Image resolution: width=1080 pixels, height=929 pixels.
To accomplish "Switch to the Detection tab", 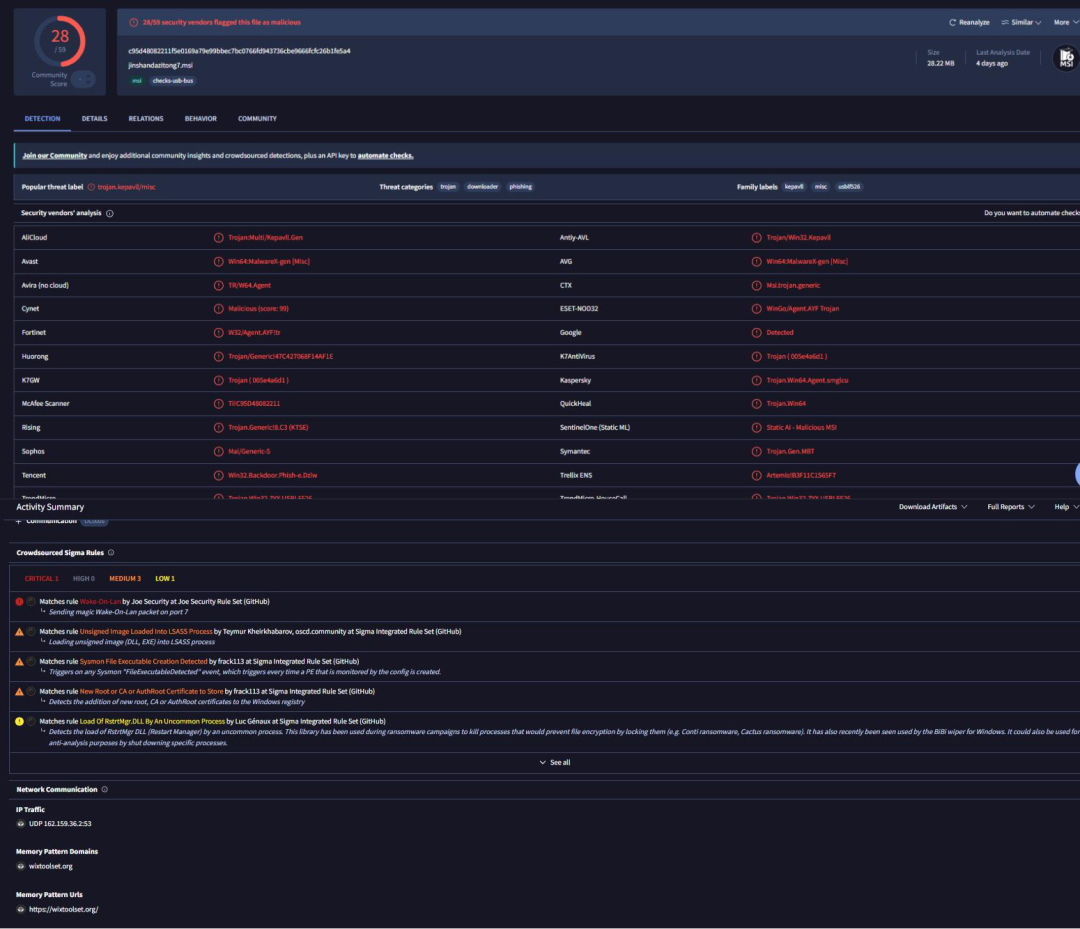I will (42, 119).
